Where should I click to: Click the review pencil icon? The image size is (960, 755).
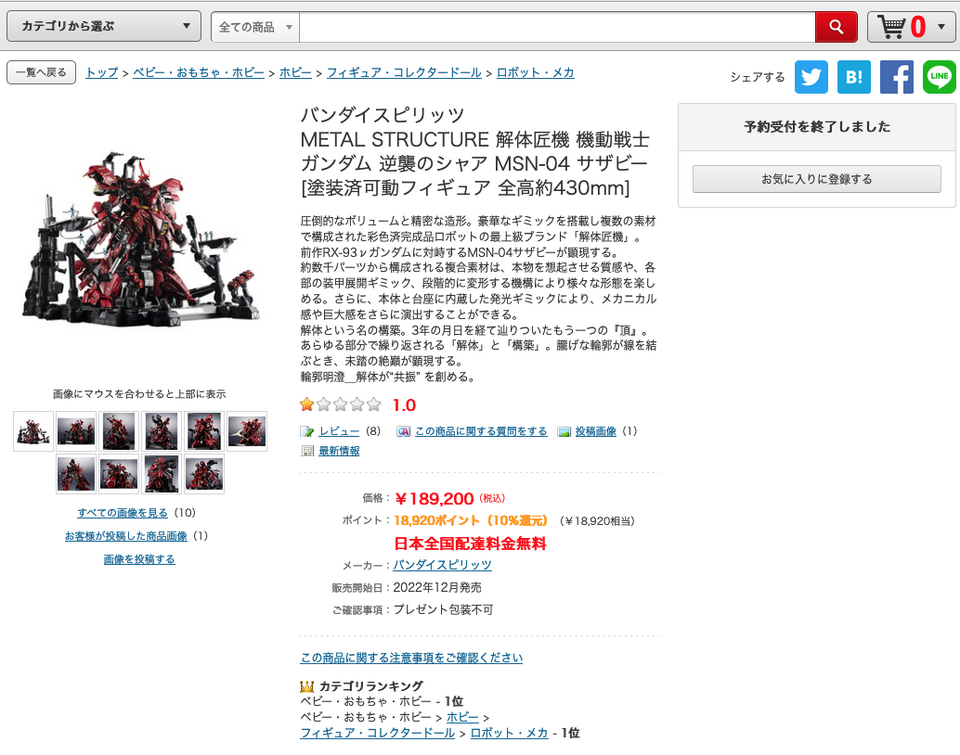click(307, 432)
